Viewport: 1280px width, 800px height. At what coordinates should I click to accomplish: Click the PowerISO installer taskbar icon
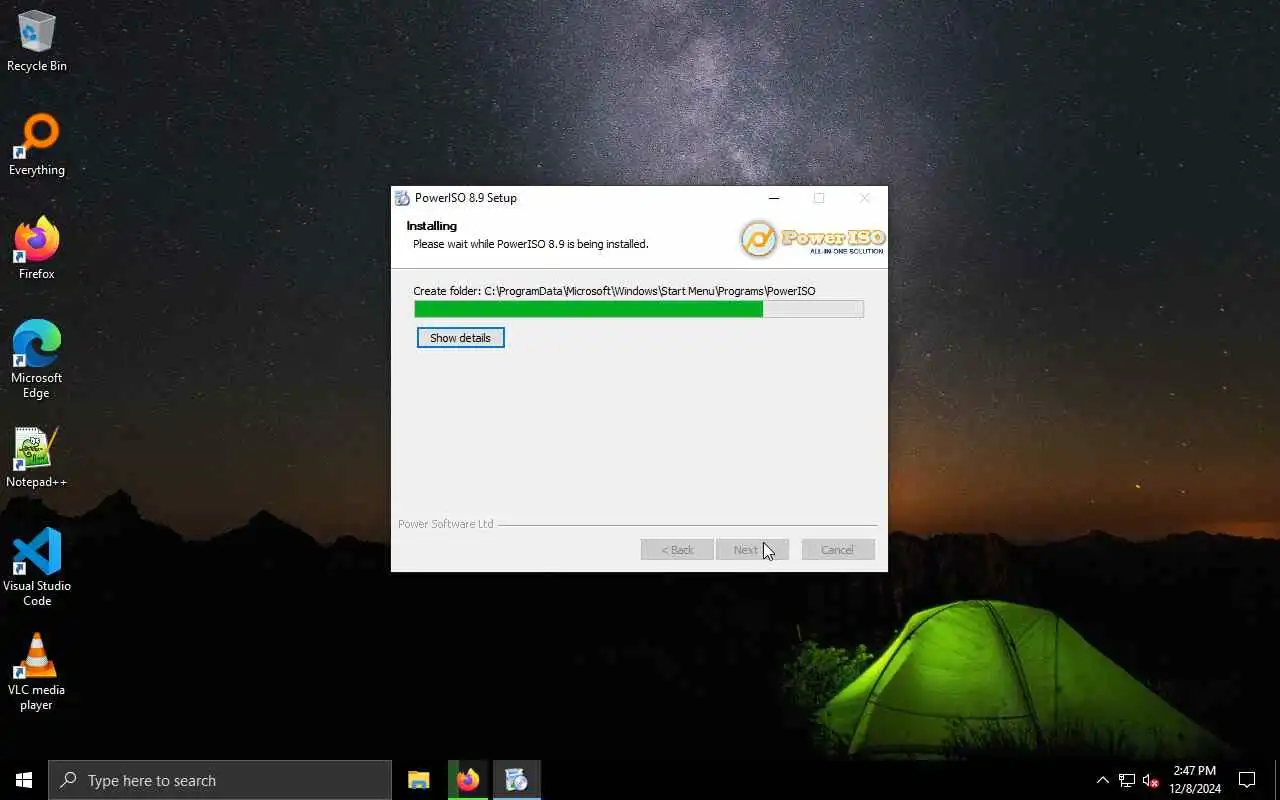(x=516, y=780)
